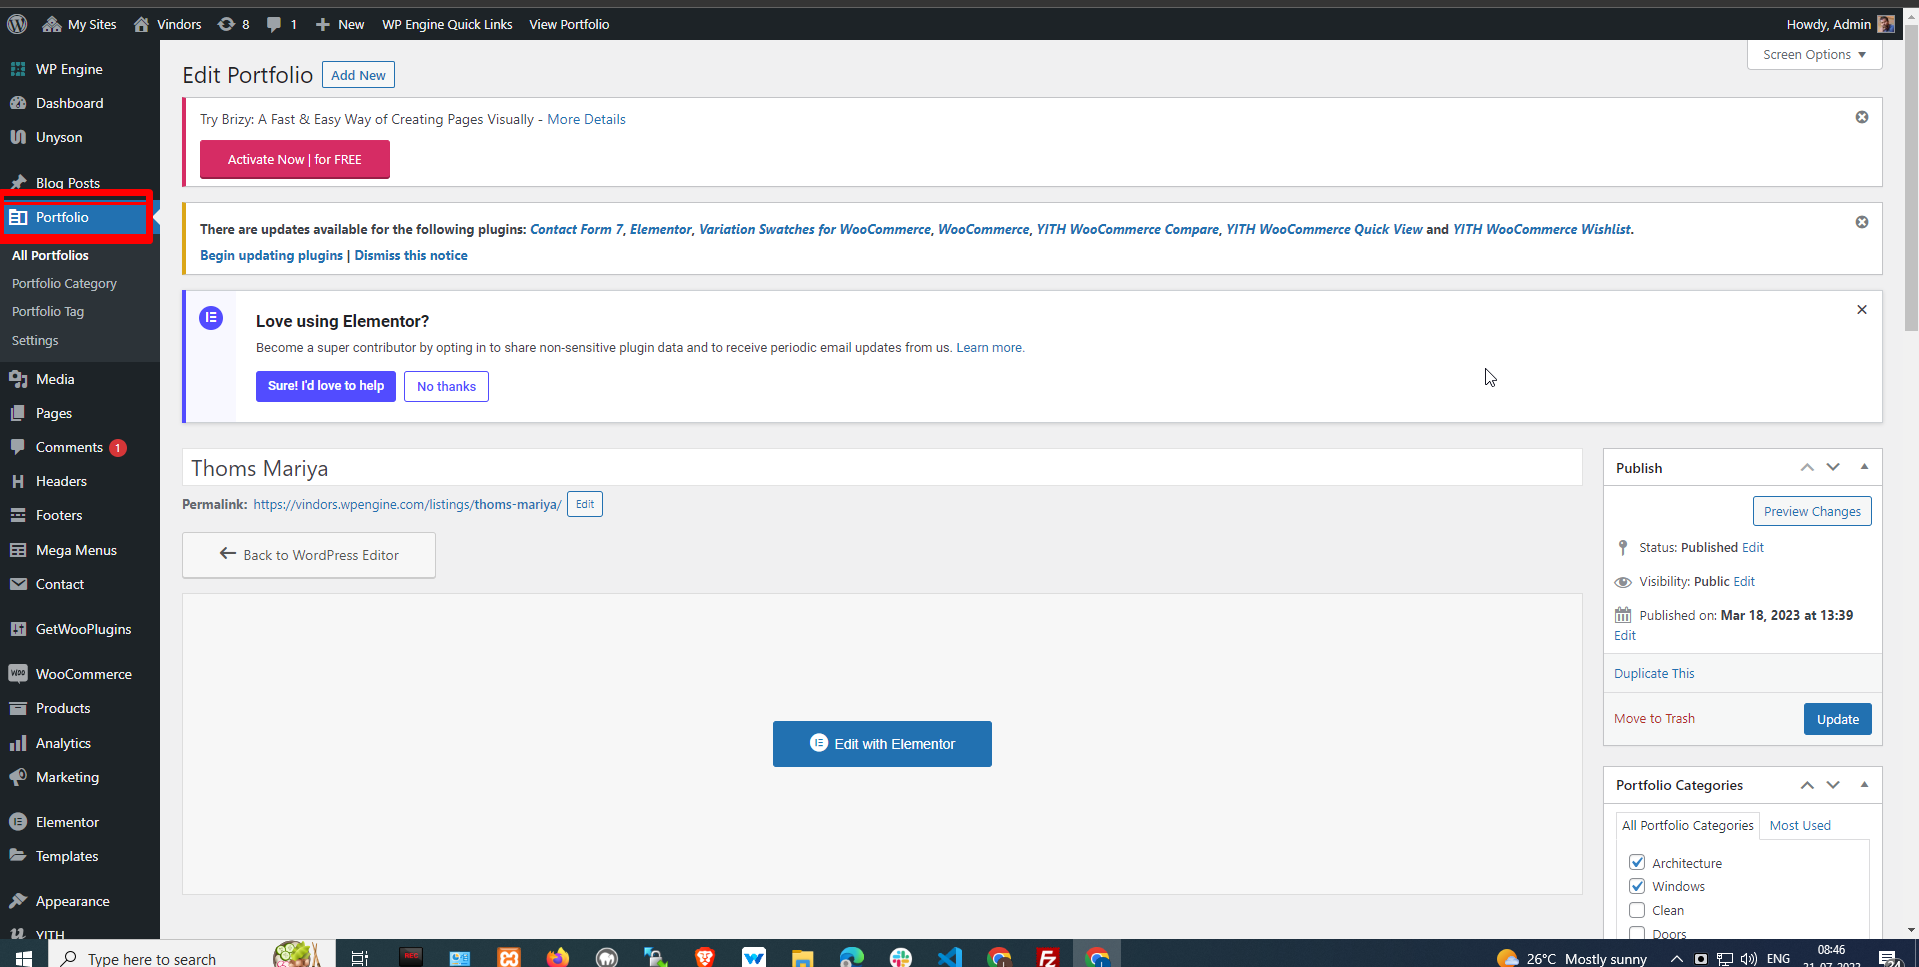Click the Blog Posts pin icon

(x=18, y=183)
